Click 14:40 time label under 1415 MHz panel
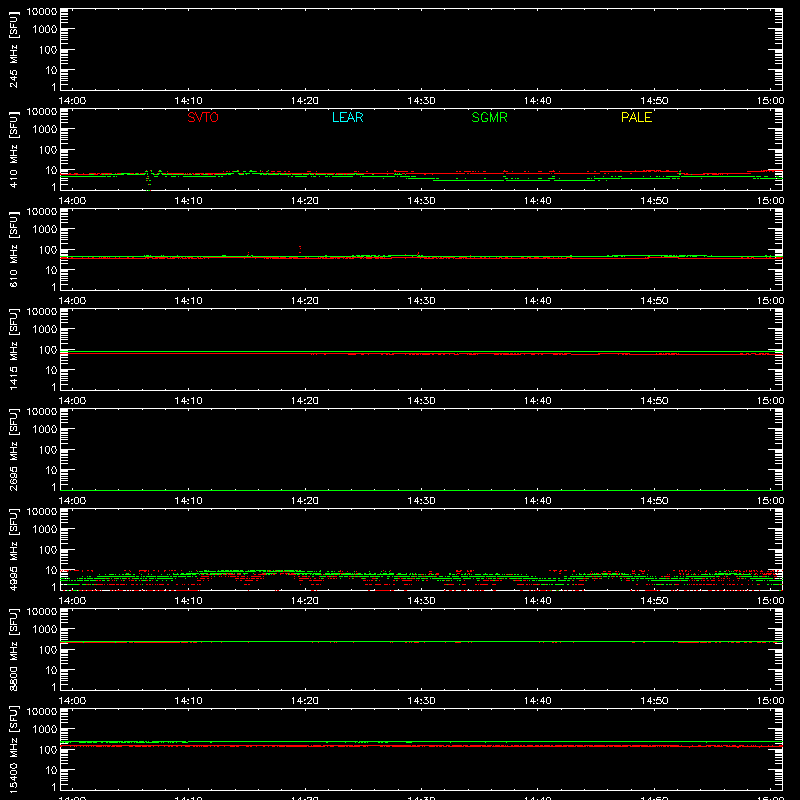This screenshot has height=800, width=800. 537,401
